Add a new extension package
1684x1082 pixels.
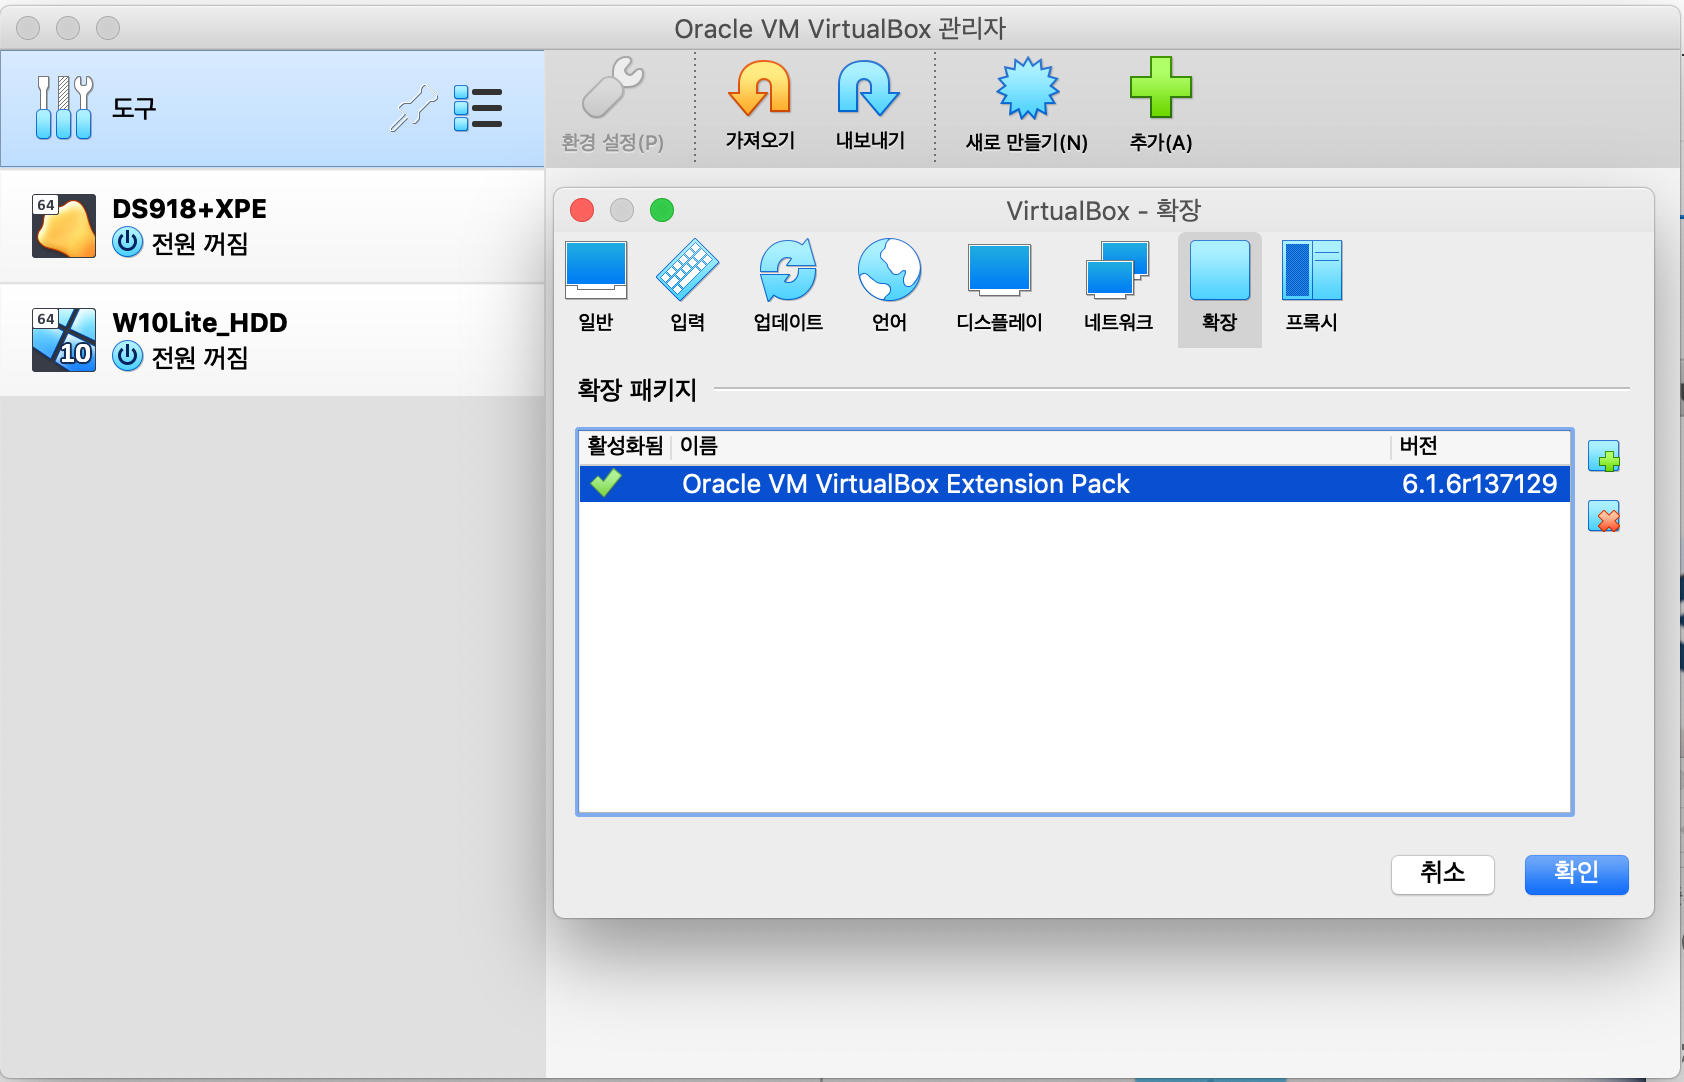[x=1604, y=457]
